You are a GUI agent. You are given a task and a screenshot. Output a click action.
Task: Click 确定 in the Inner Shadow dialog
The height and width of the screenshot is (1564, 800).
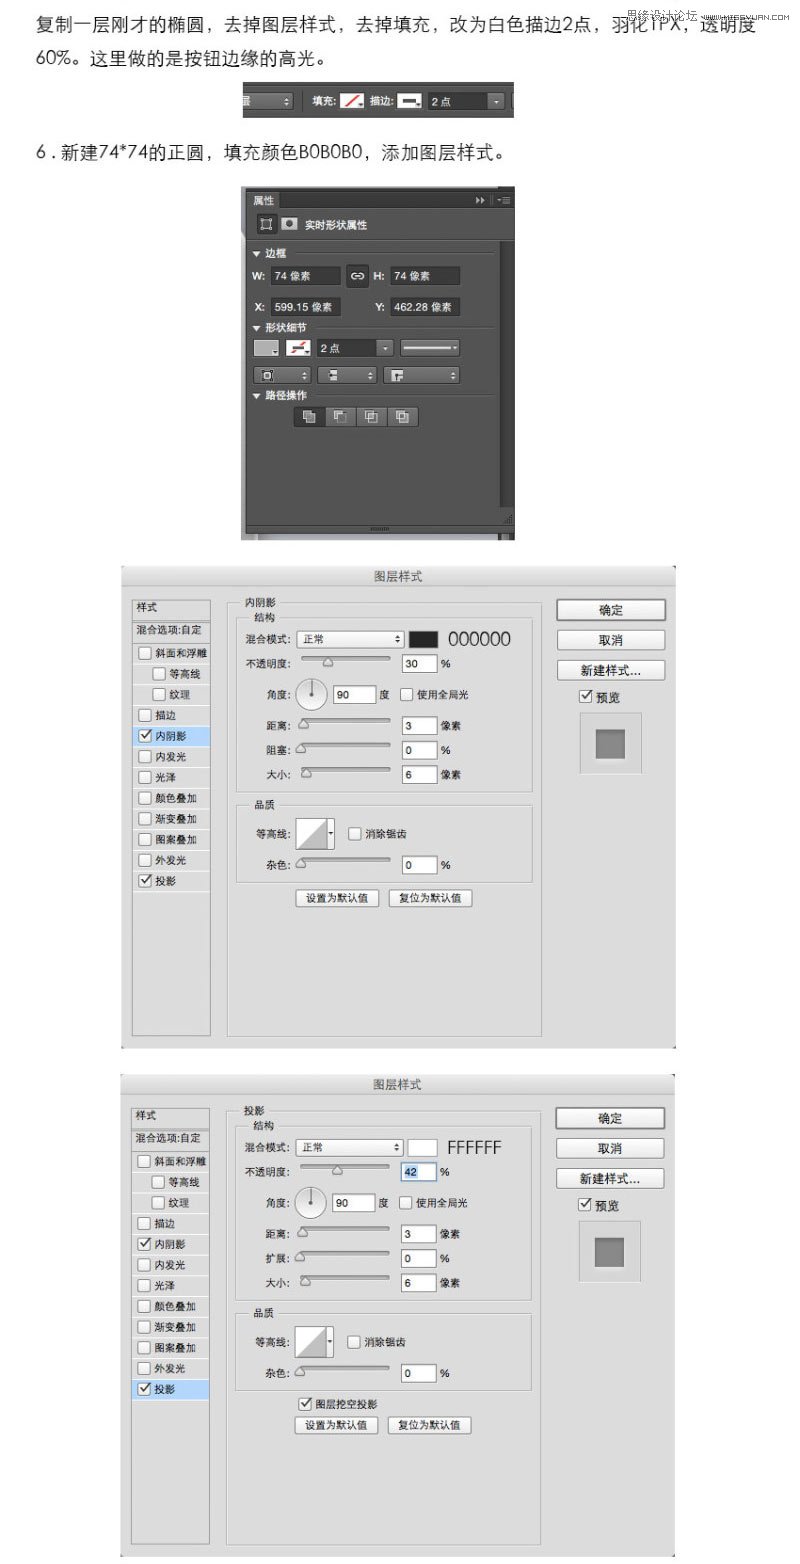pyautogui.click(x=611, y=610)
